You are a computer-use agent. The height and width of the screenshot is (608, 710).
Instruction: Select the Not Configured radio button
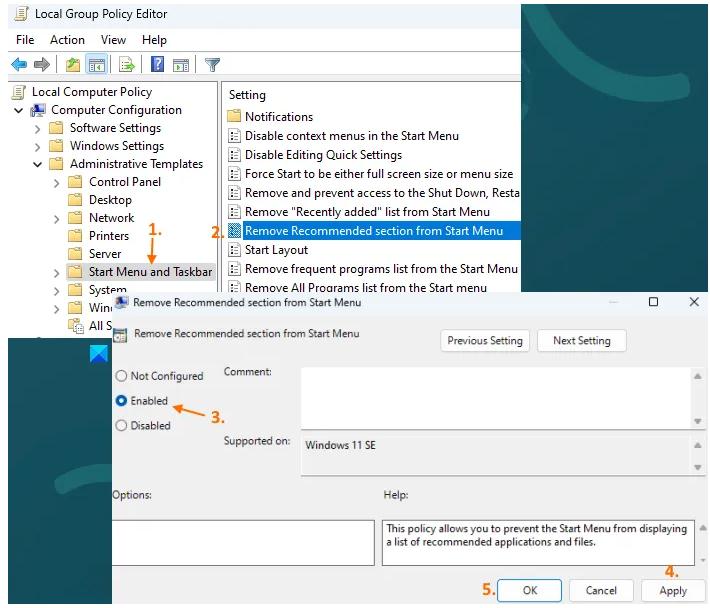[122, 376]
